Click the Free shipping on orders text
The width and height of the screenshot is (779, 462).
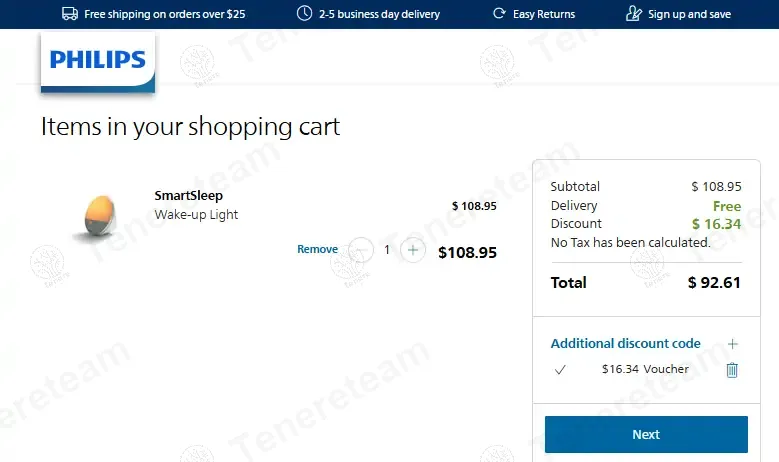165,15
